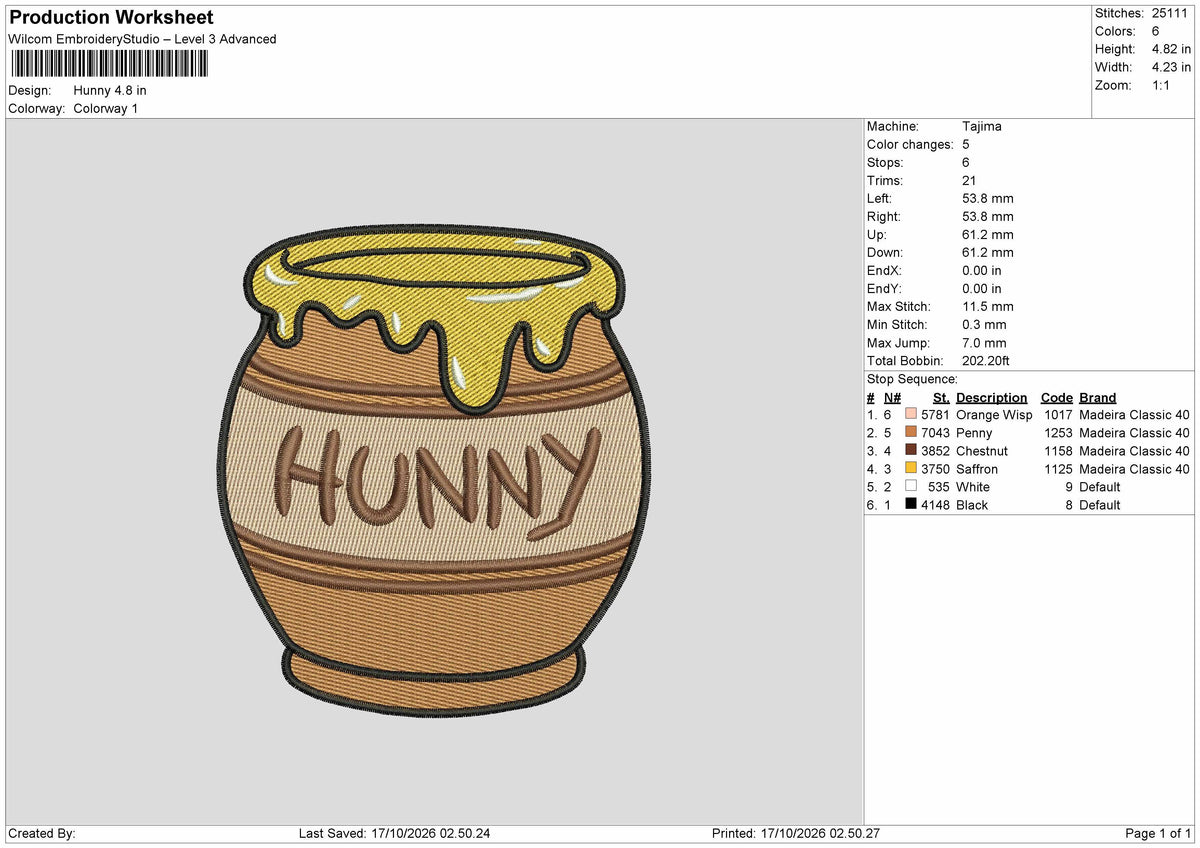Click thread code 1125
The image size is (1200, 848).
(x=1058, y=468)
